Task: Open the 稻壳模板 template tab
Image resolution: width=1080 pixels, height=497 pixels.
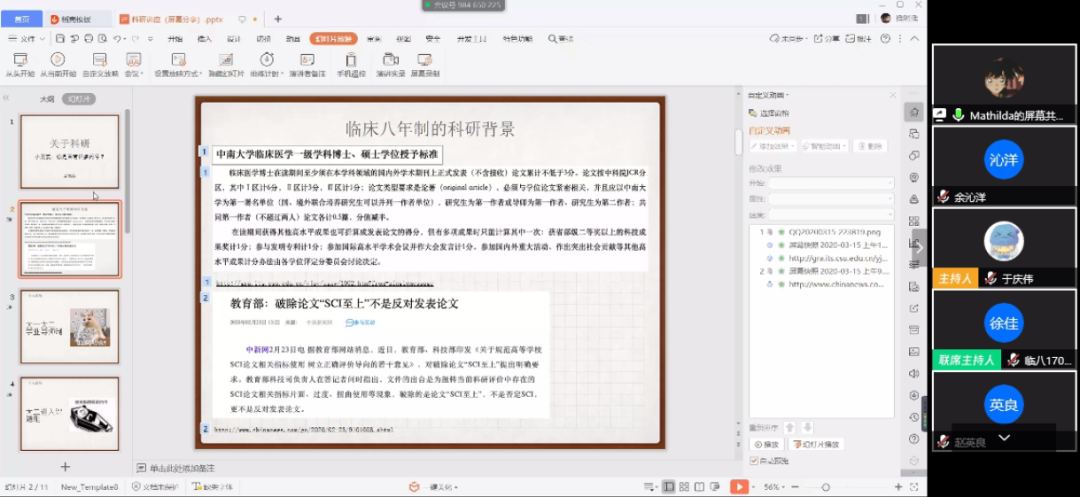Action: pos(74,18)
